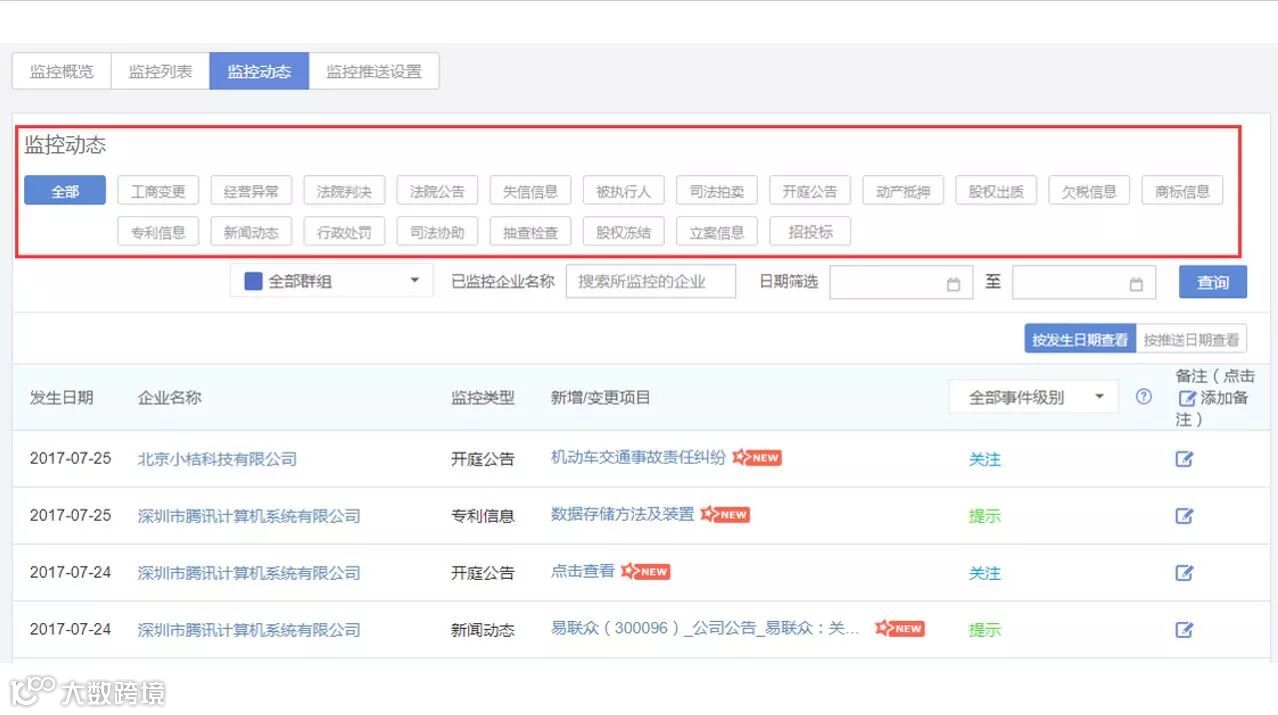Filter by 法院判决

point(344,191)
